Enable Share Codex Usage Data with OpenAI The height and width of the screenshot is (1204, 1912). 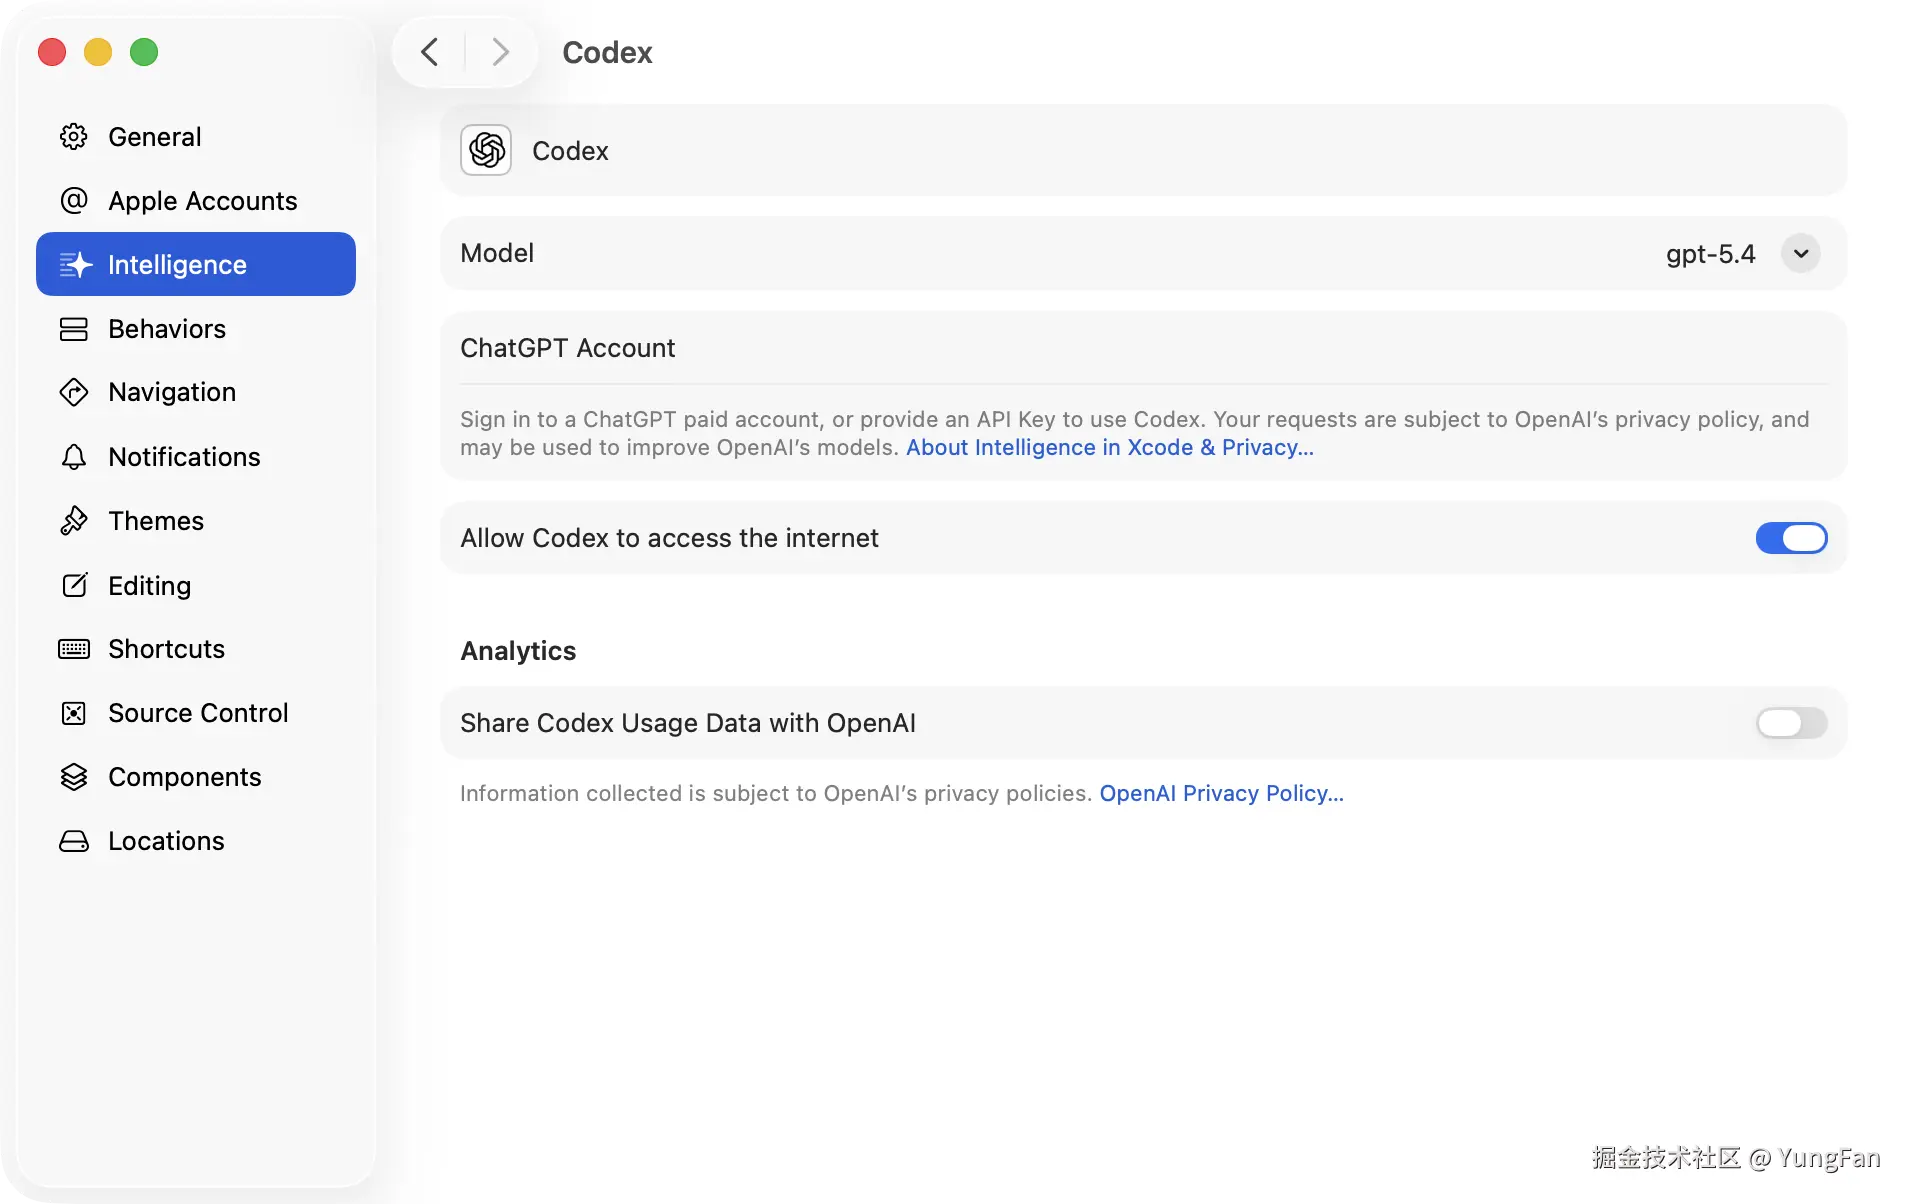click(x=1790, y=723)
